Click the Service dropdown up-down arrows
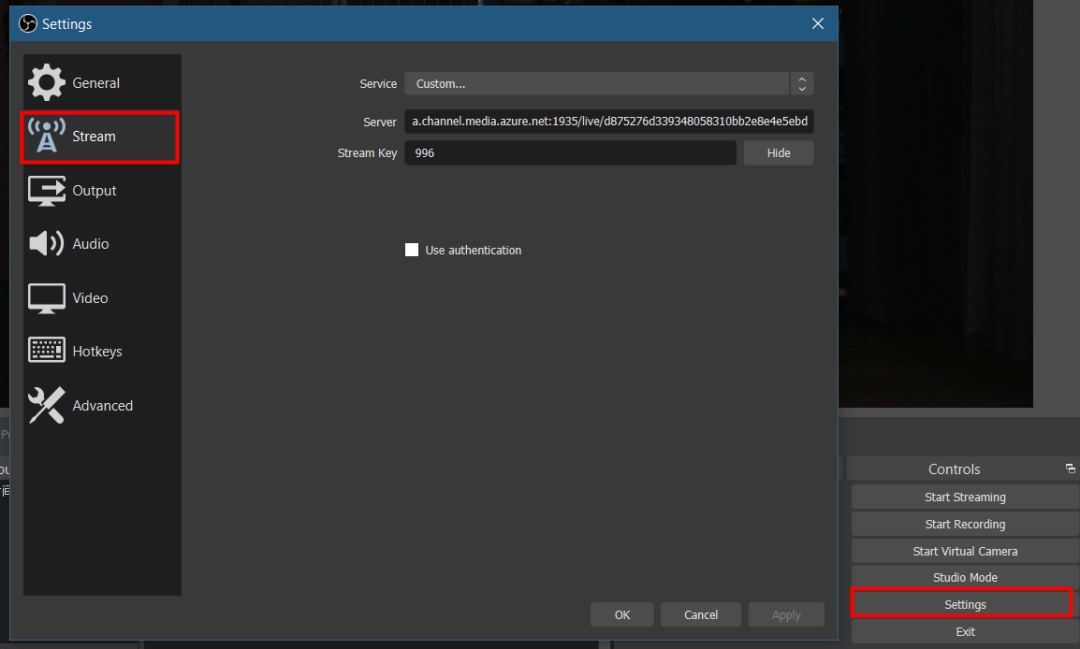1080x649 pixels. pos(802,83)
